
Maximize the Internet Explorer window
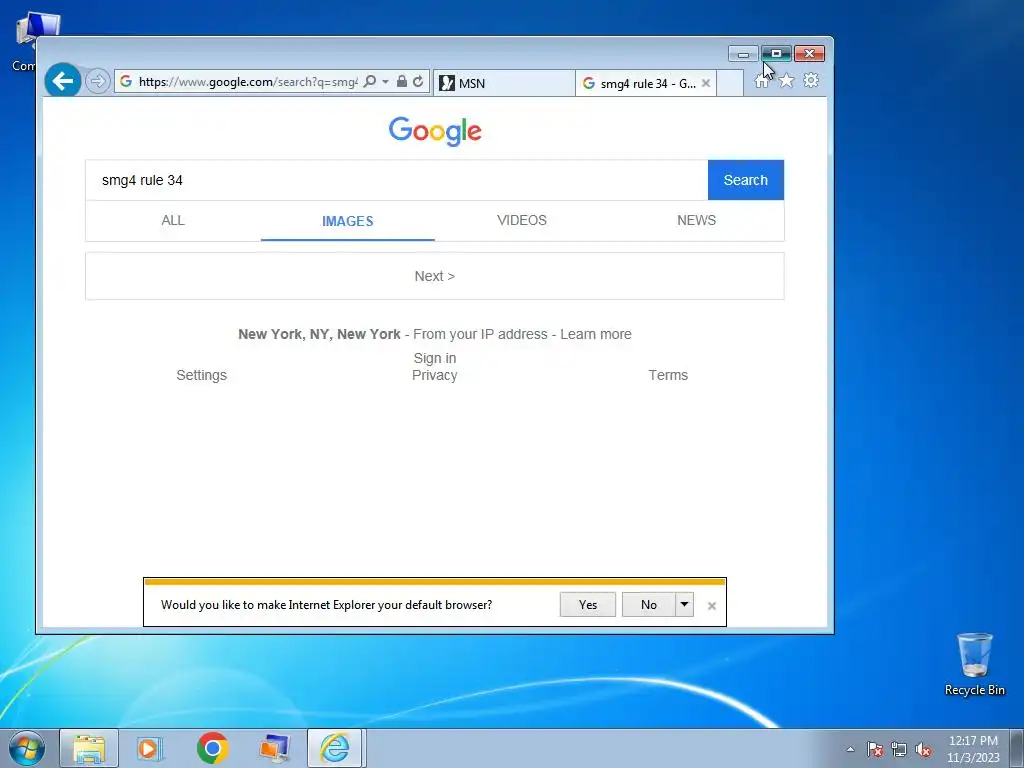tap(776, 54)
